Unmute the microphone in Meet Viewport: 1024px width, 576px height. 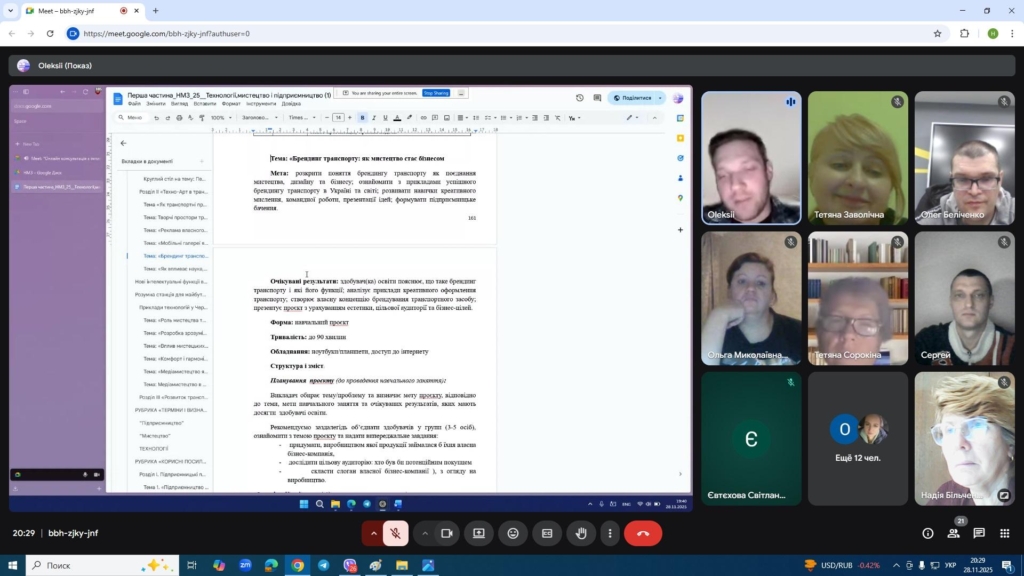point(396,534)
